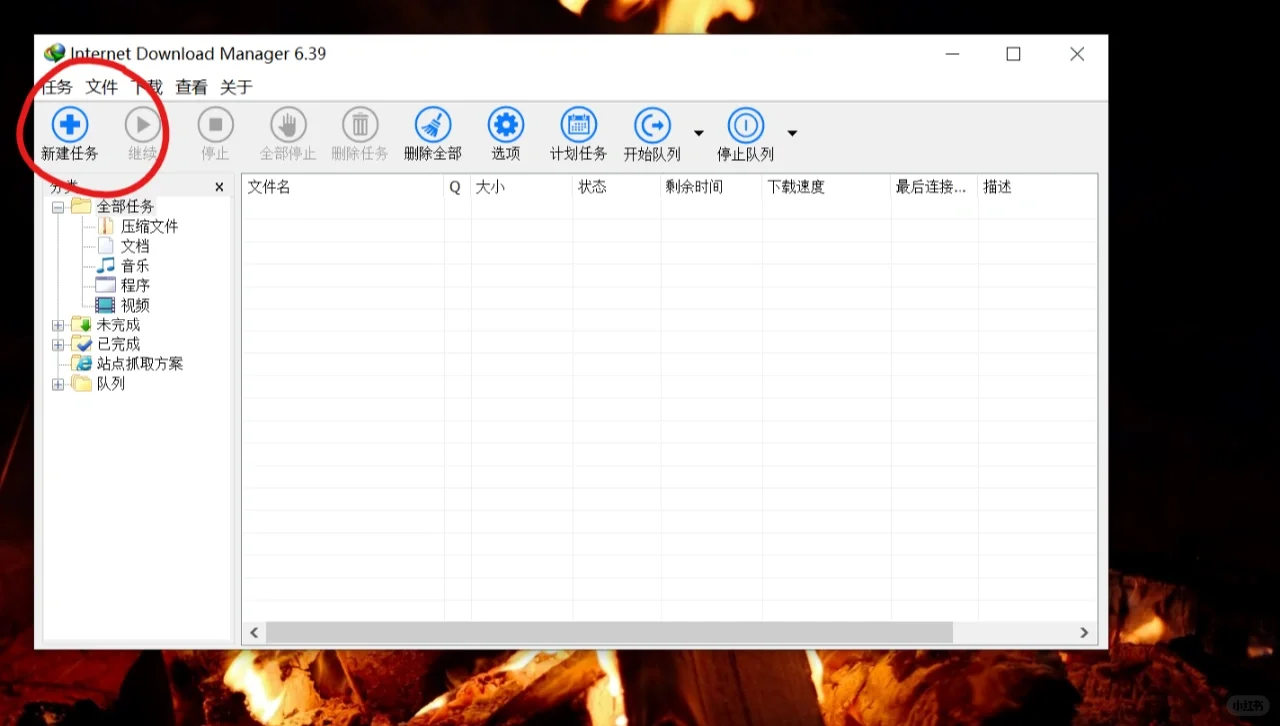Open the 下载 menu
Screen dimensions: 1280x726
pyautogui.click(x=146, y=87)
